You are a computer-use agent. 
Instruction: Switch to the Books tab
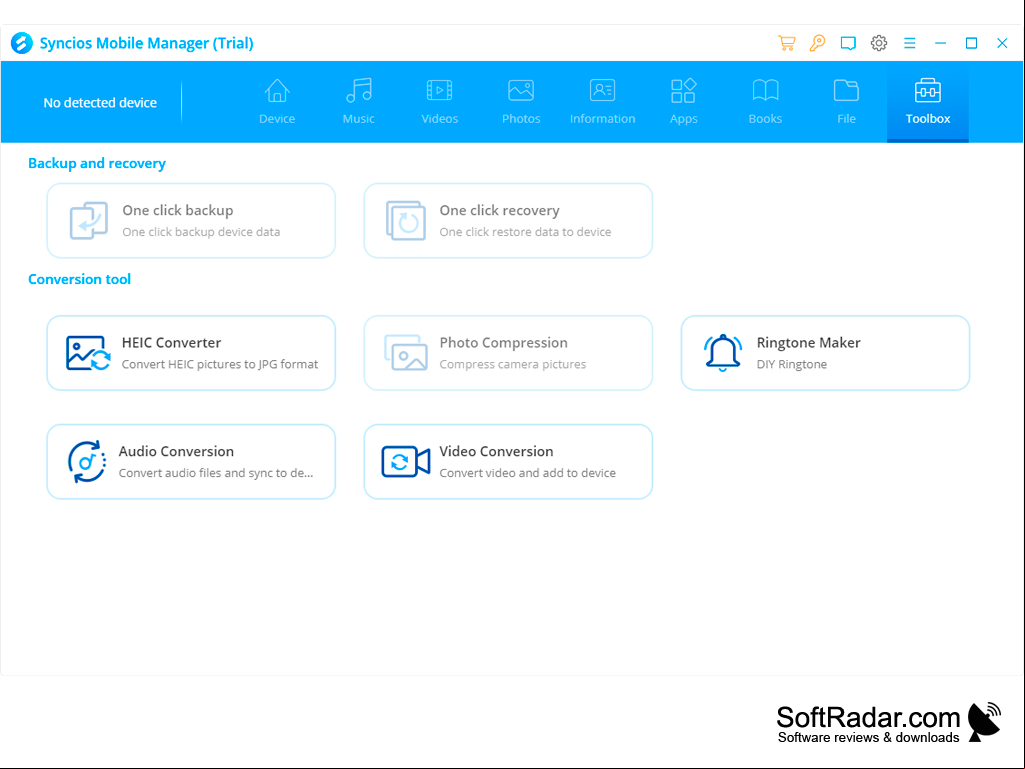765,101
